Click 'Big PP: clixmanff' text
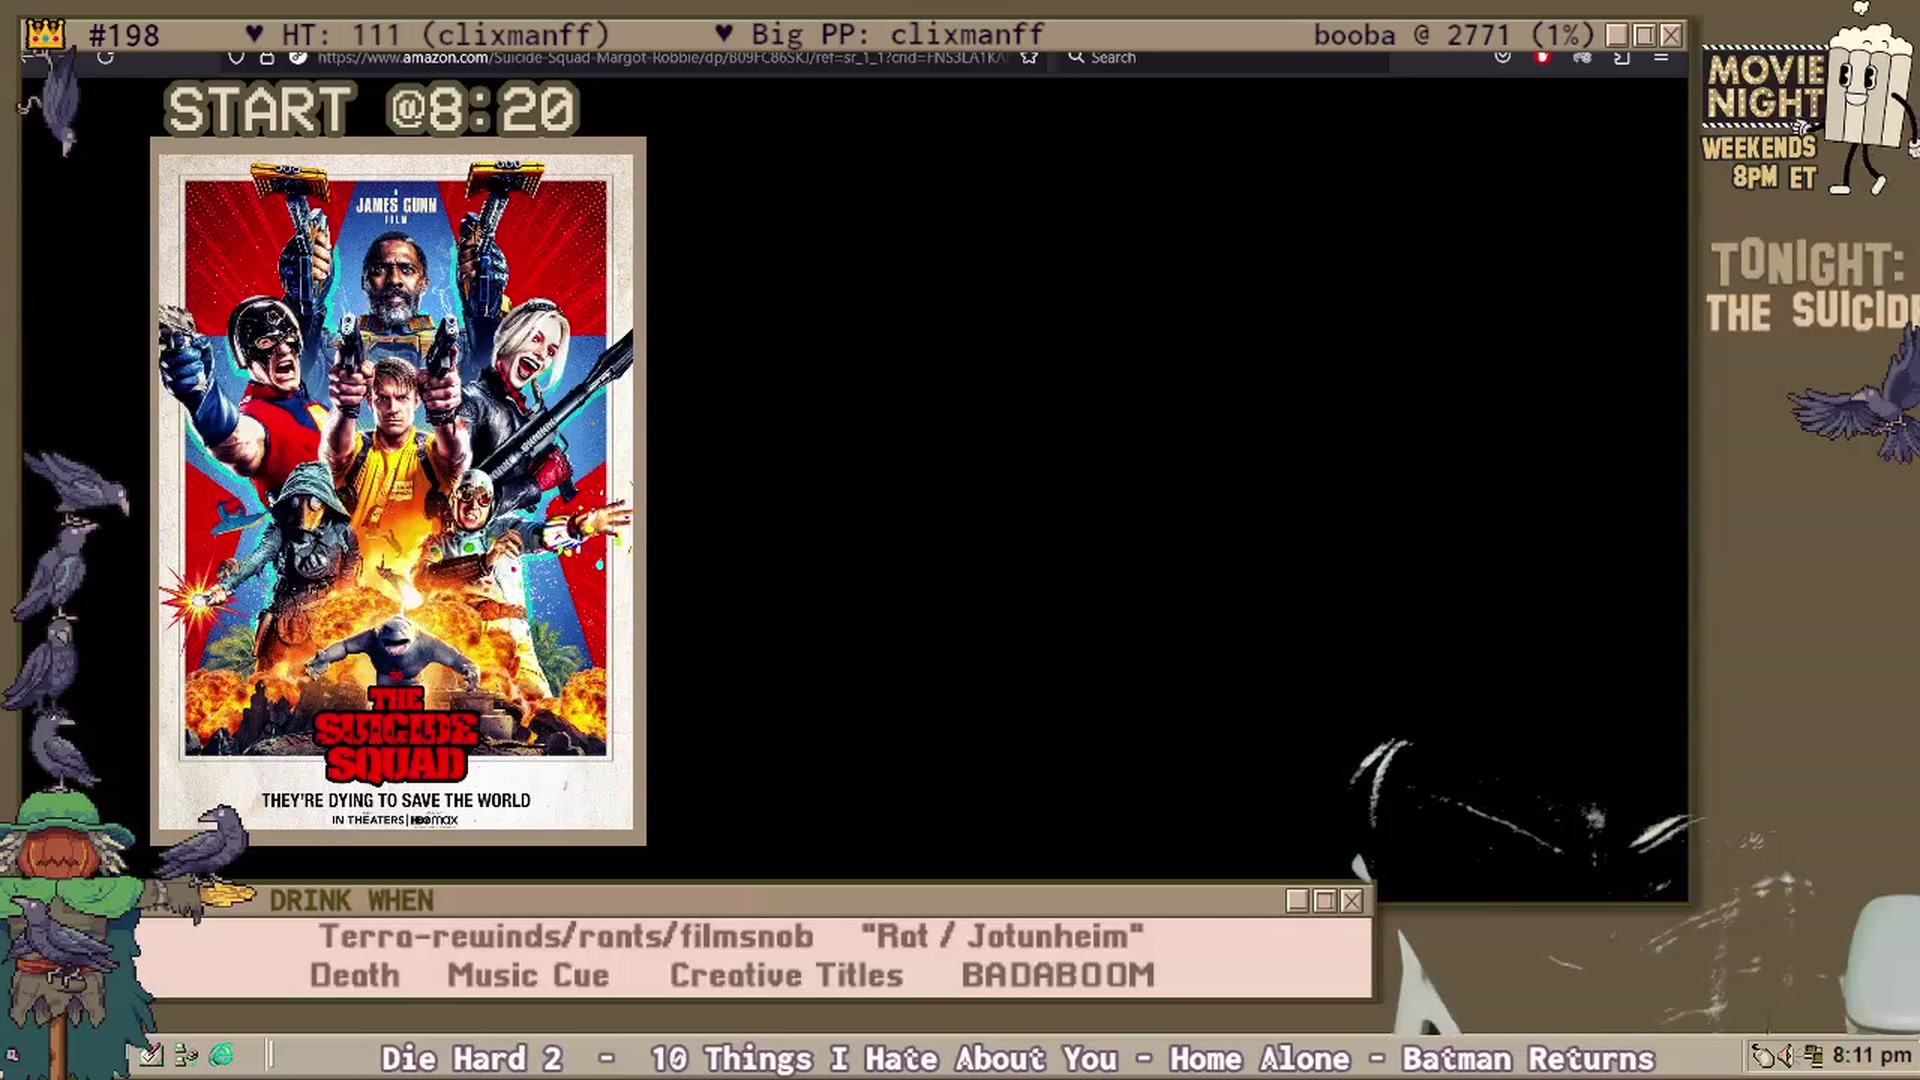Image resolution: width=1920 pixels, height=1080 pixels. point(897,35)
